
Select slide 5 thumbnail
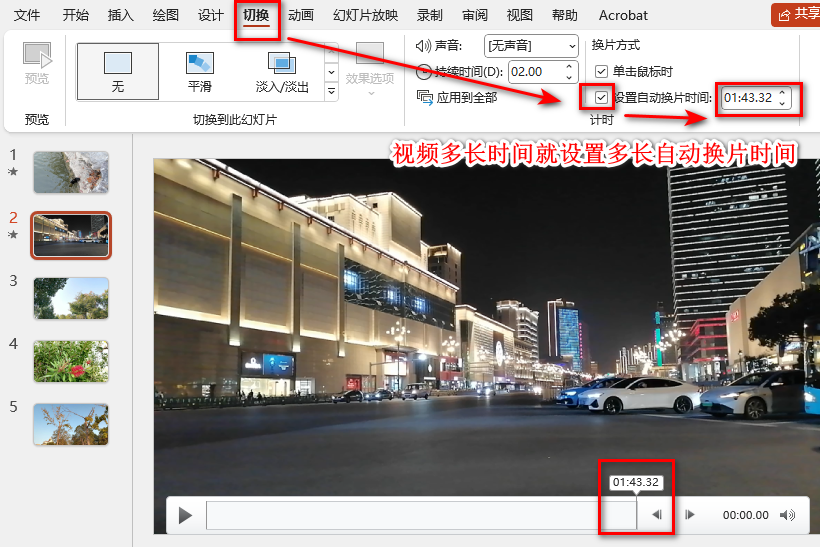[x=71, y=424]
